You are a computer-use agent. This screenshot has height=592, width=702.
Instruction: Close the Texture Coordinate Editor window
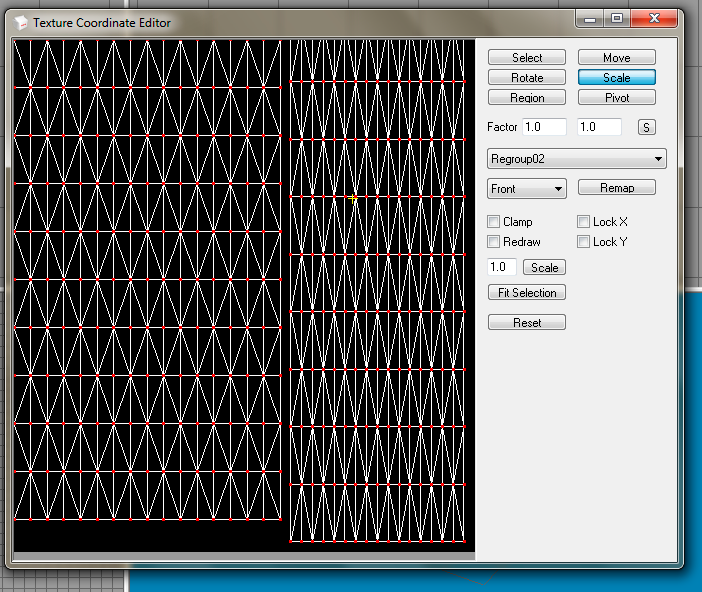[654, 19]
